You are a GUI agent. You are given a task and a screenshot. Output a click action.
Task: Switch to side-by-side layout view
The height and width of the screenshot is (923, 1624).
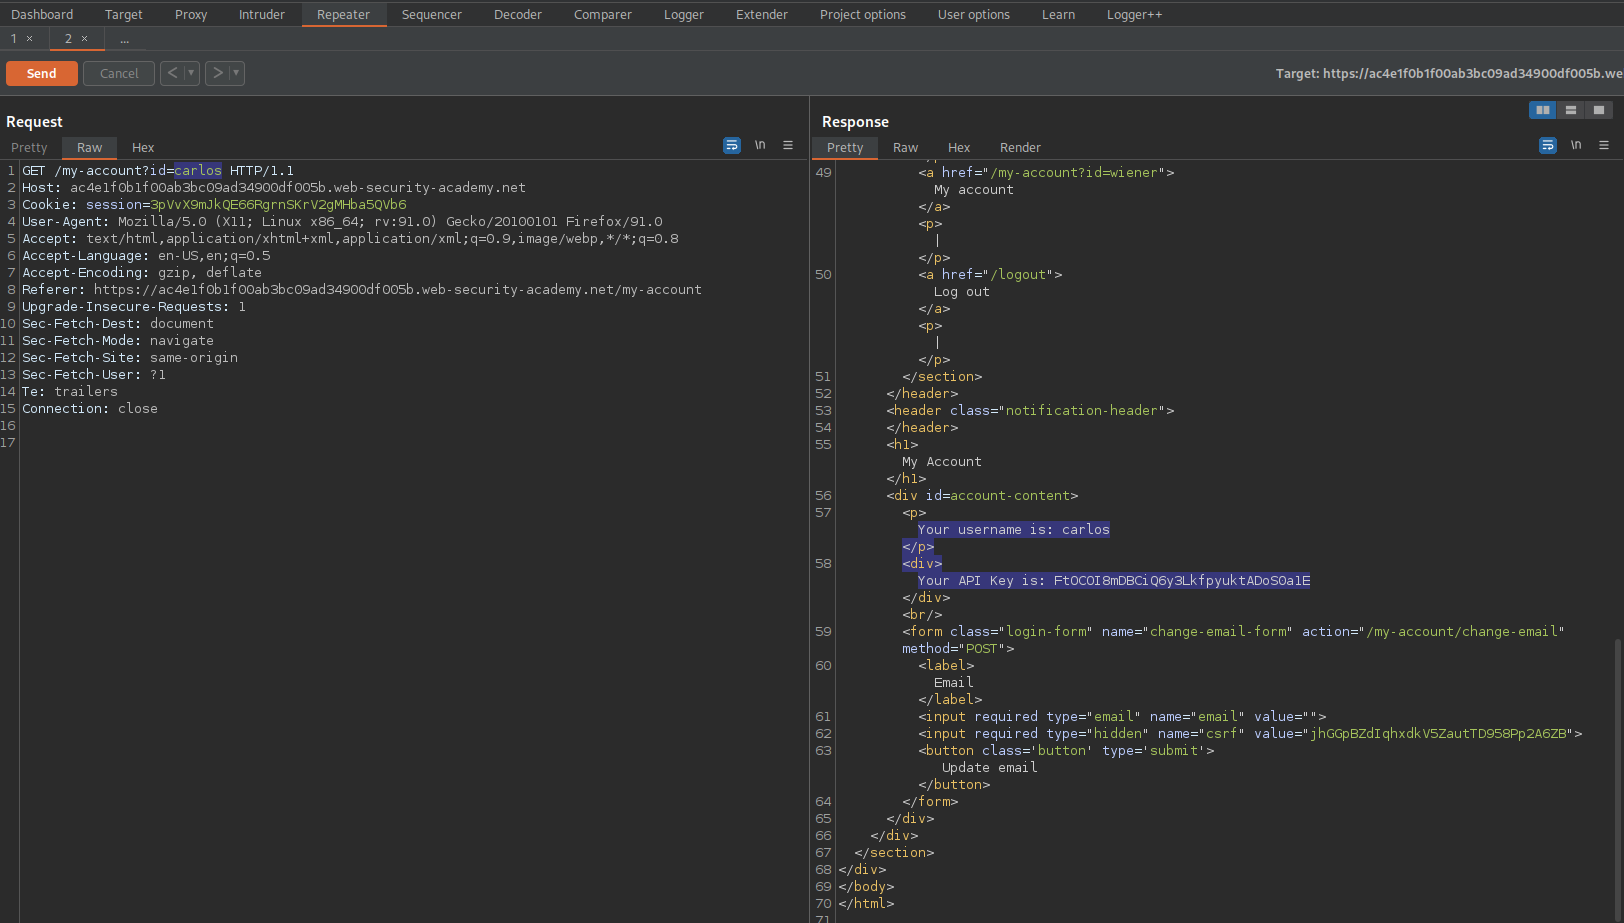click(x=1543, y=110)
